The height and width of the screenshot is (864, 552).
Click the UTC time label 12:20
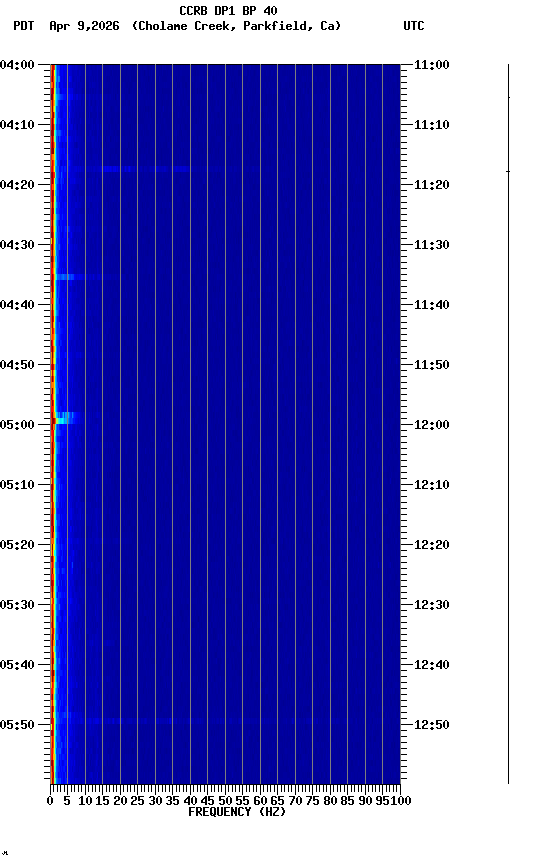(431, 545)
